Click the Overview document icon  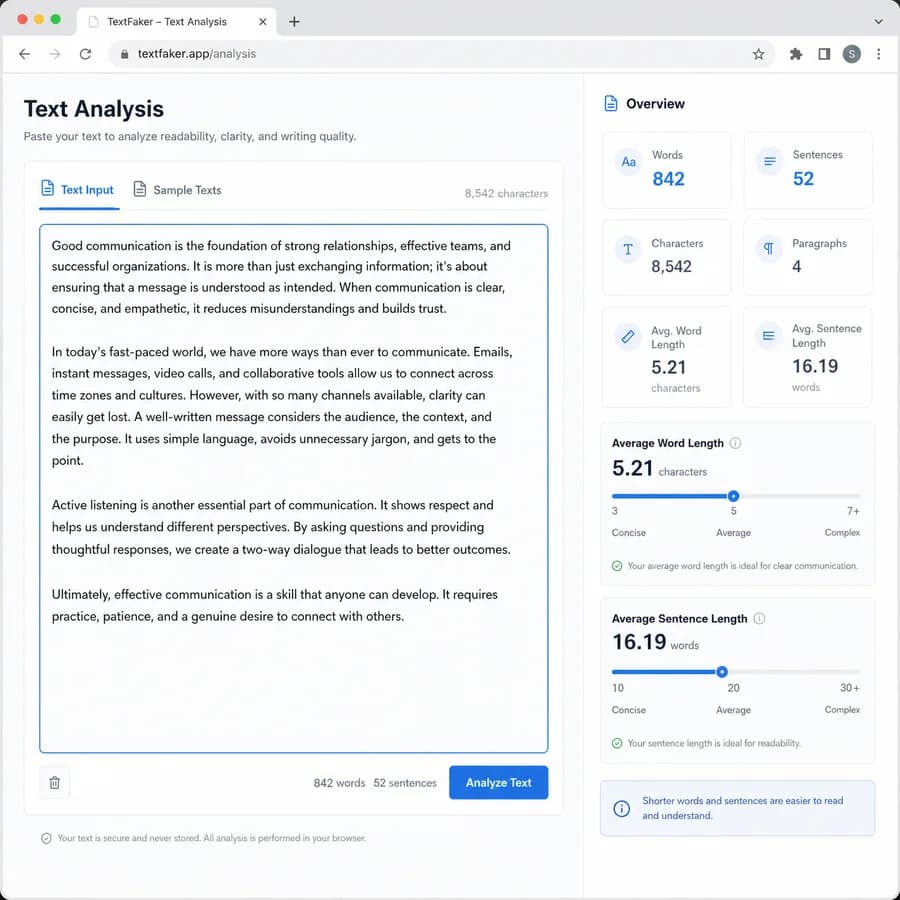611,104
